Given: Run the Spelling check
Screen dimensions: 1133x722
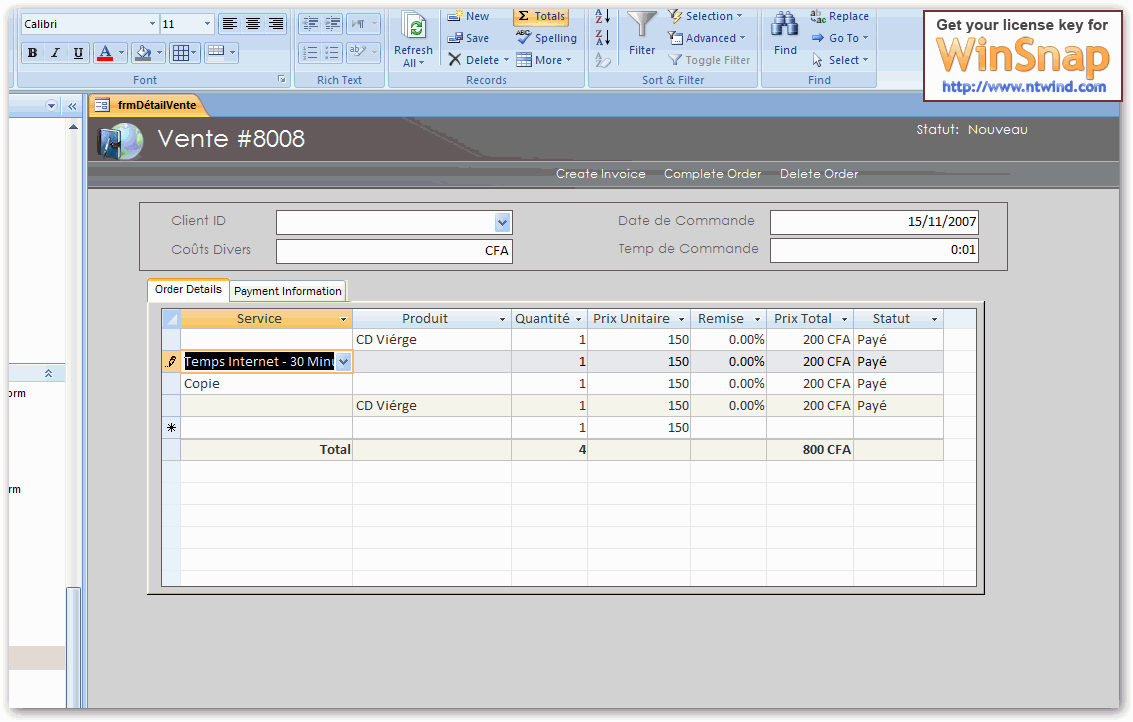Looking at the screenshot, I should pos(547,38).
